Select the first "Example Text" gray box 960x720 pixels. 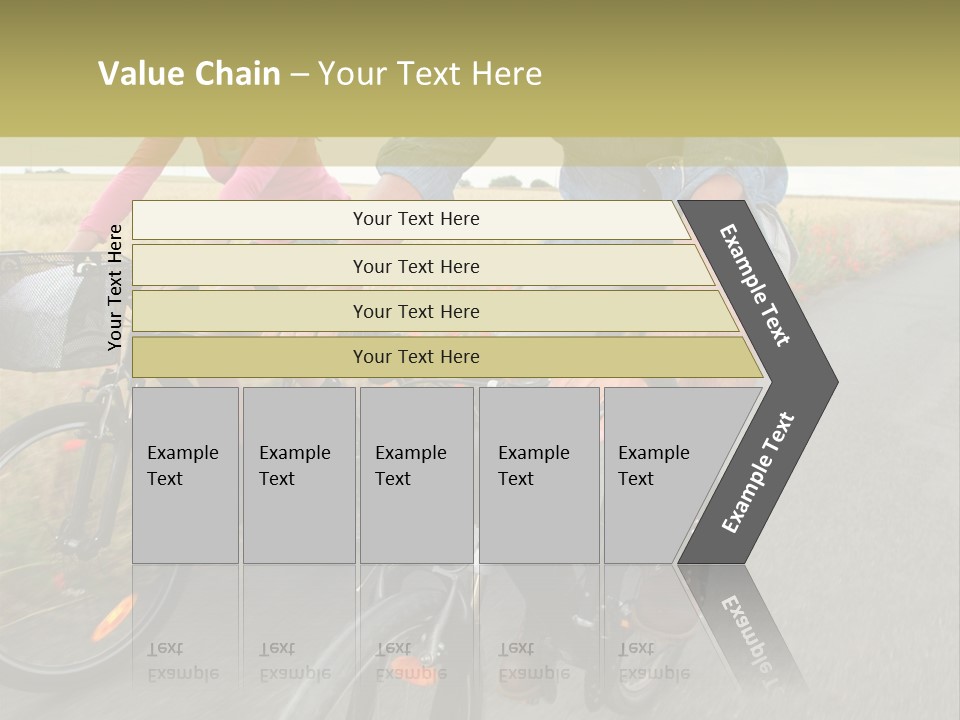[x=185, y=475]
